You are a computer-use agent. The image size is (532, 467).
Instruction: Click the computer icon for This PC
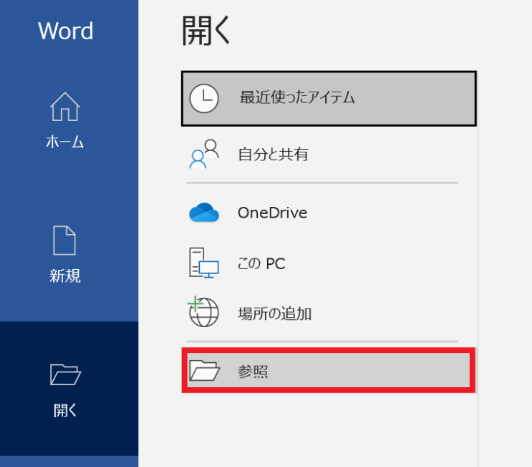pos(204,263)
